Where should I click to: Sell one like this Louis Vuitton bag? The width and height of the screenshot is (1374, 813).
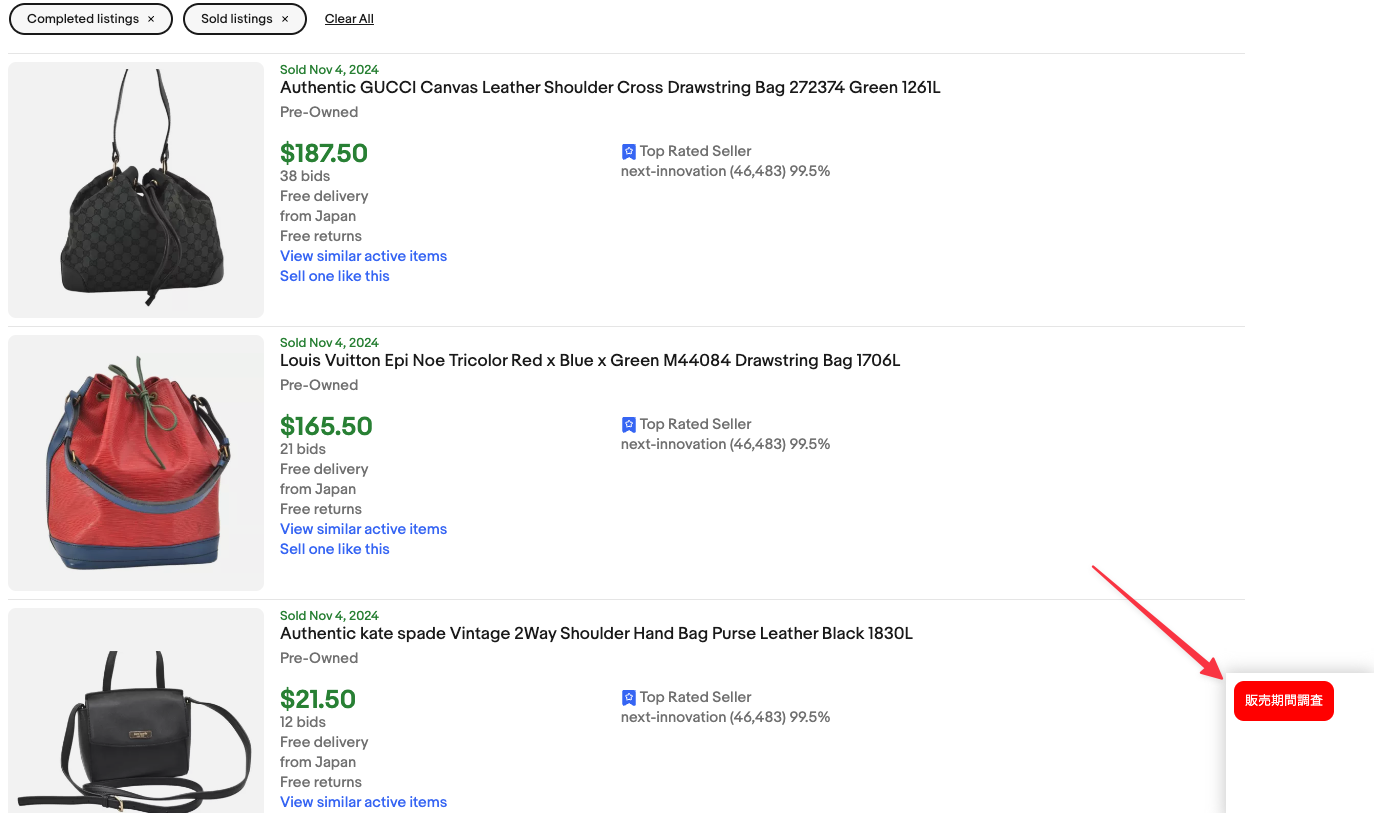tap(334, 549)
